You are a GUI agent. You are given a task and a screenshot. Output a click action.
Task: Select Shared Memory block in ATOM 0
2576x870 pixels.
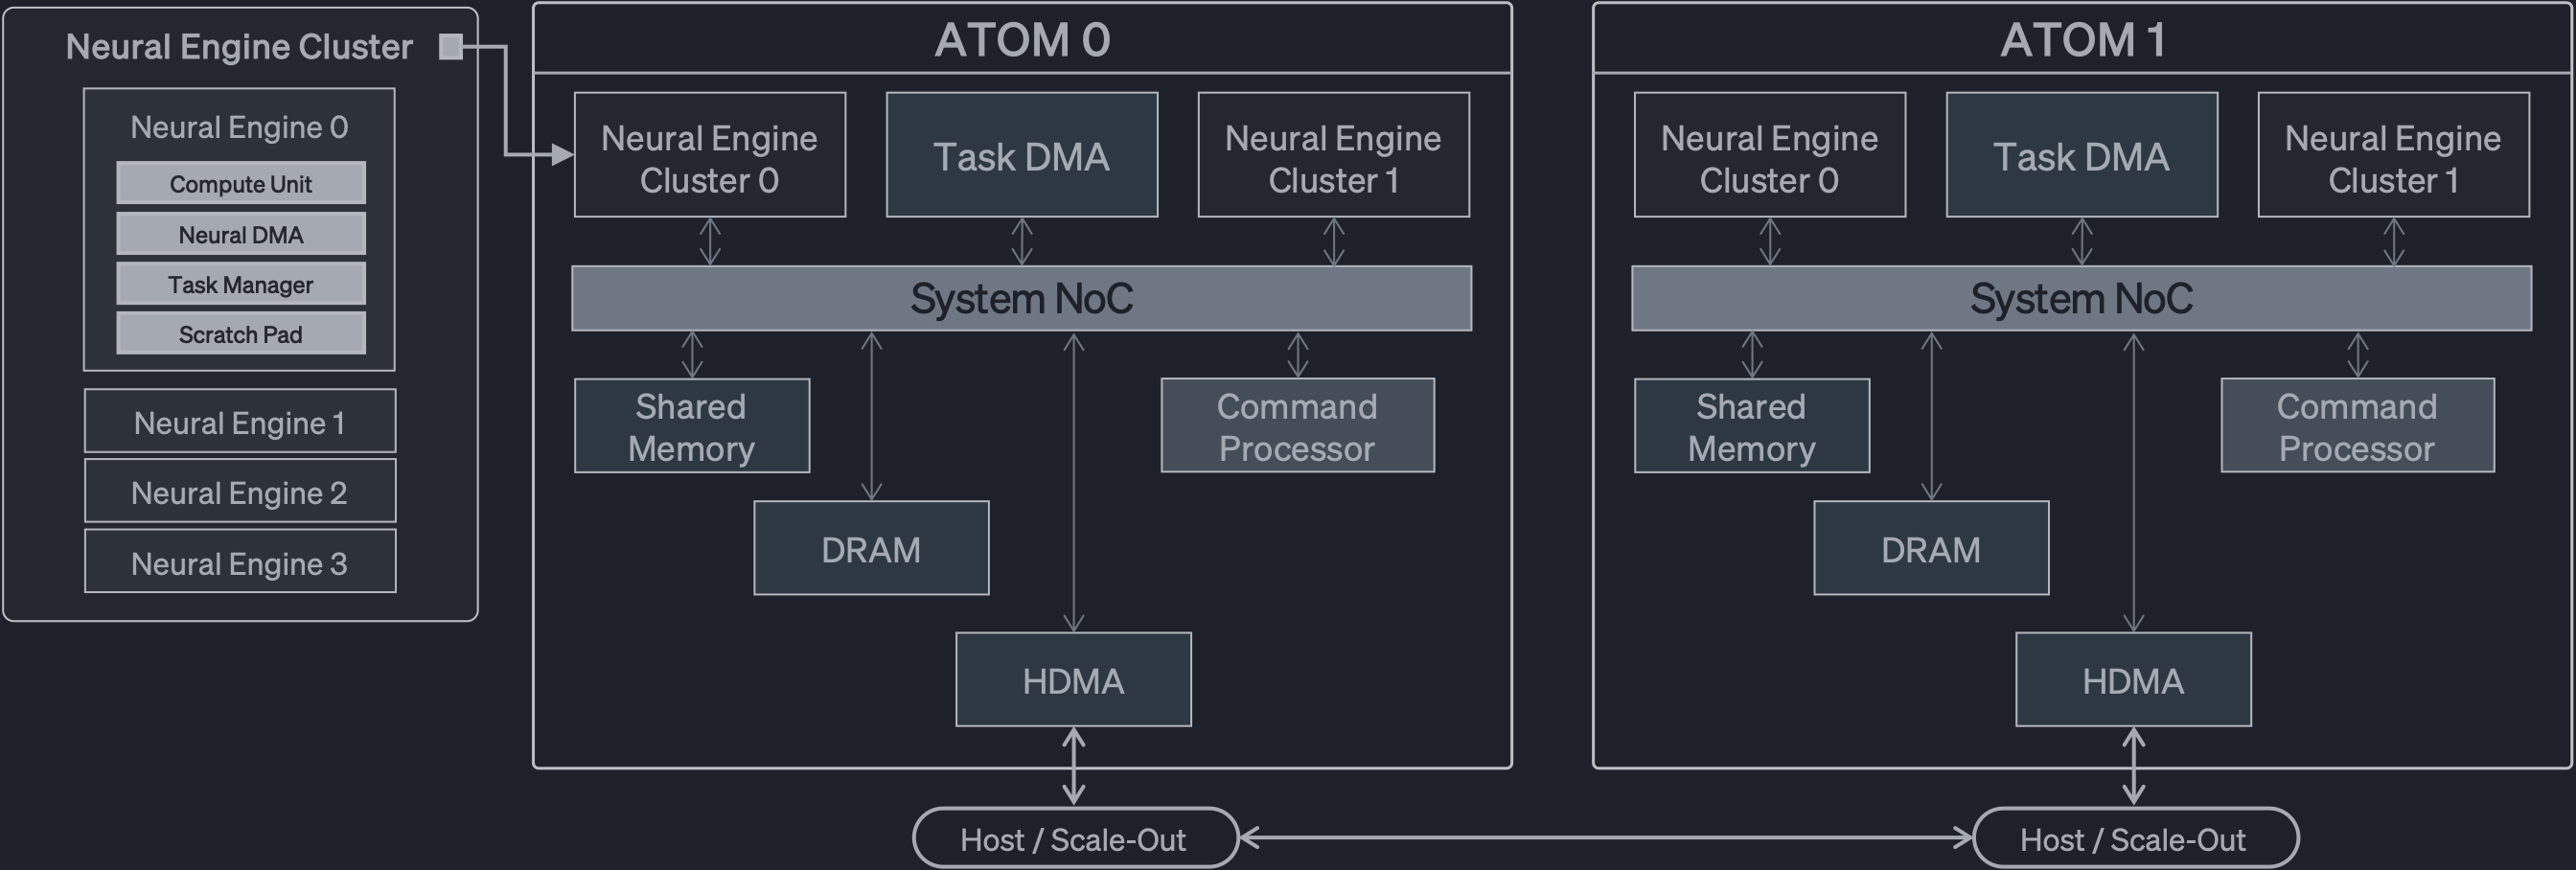point(692,426)
